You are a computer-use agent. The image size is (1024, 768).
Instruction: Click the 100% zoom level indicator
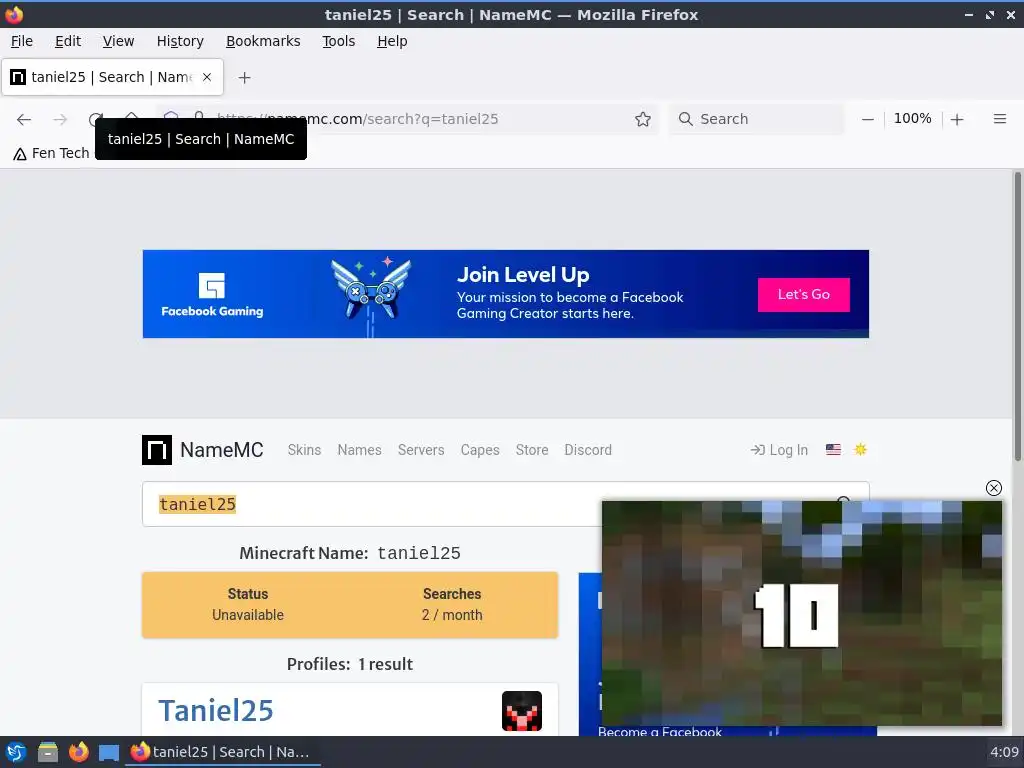912,119
